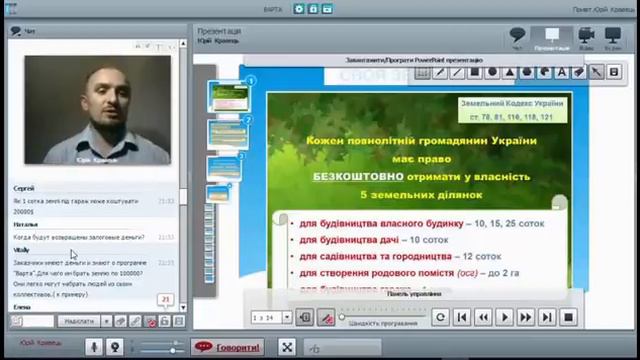
Task: Select slide thumbnail 1
Action: pos(229,96)
